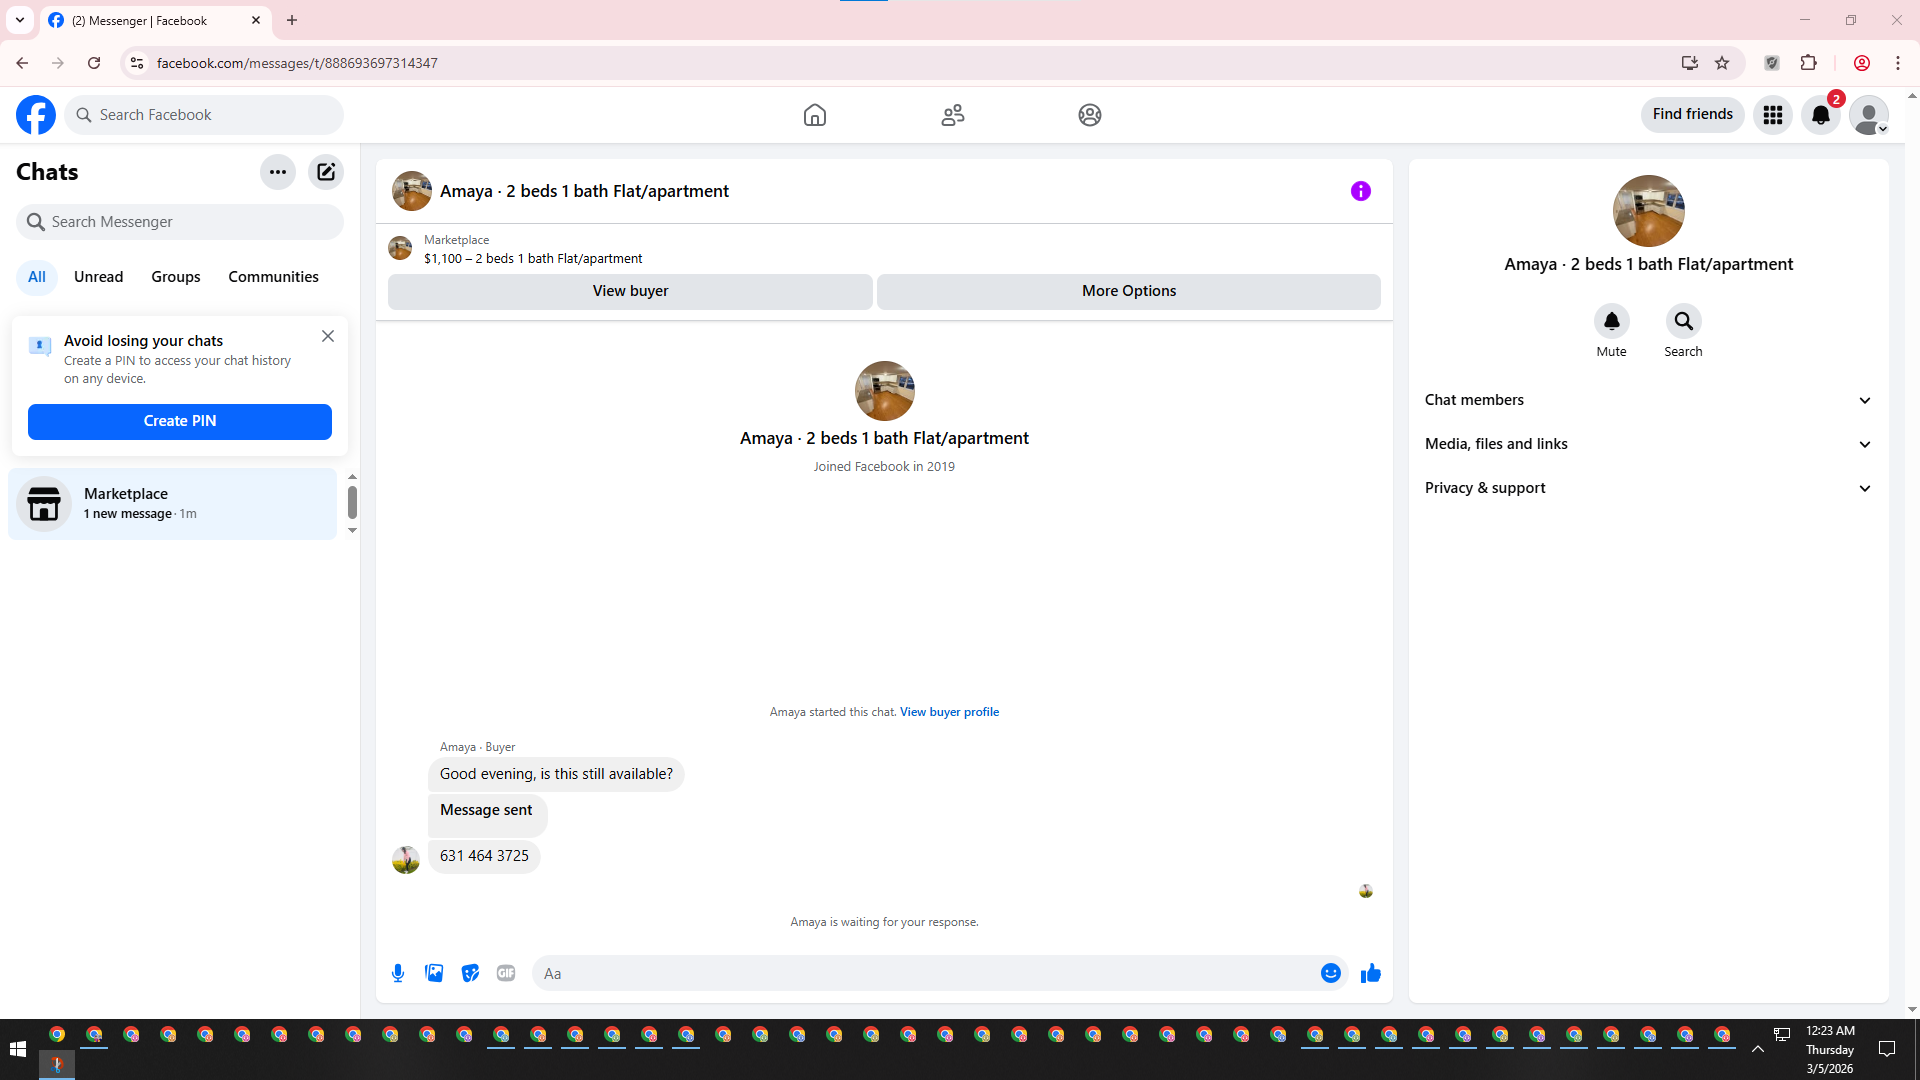Screen dimensions: 1920x1080
Task: Click the chat list scroll down arrow
Action: pos(352,531)
